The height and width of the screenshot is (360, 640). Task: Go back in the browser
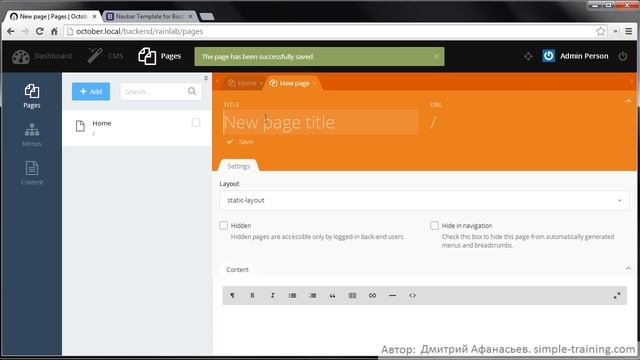(11, 31)
